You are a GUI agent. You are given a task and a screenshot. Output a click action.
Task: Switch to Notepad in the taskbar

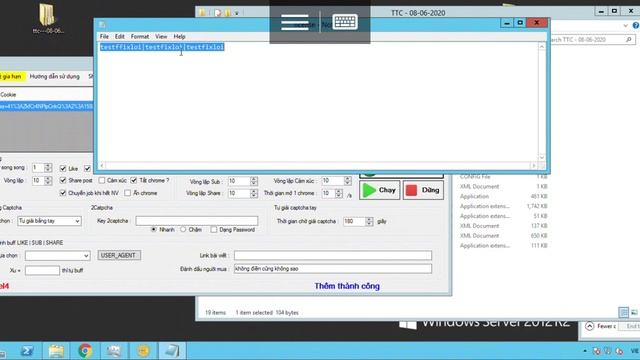[x=172, y=351]
